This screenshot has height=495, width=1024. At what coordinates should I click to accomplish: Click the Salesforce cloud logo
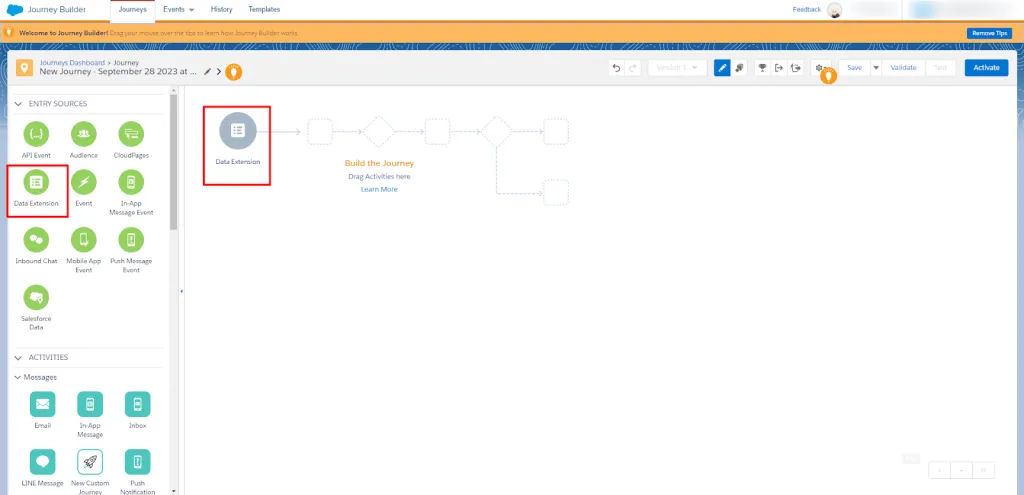pos(15,10)
